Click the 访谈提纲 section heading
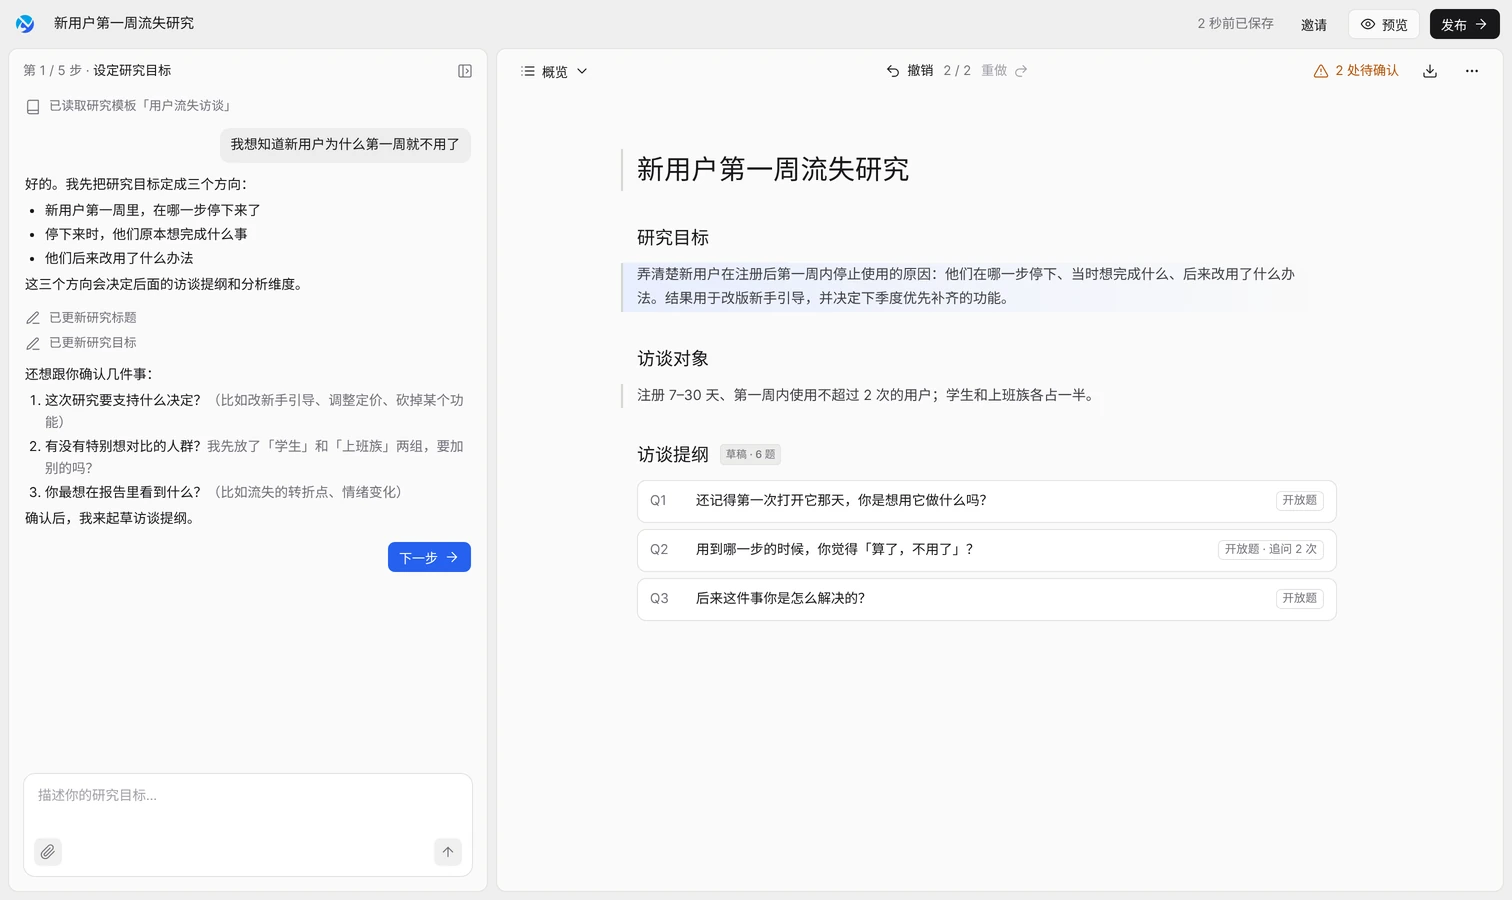 [673, 455]
